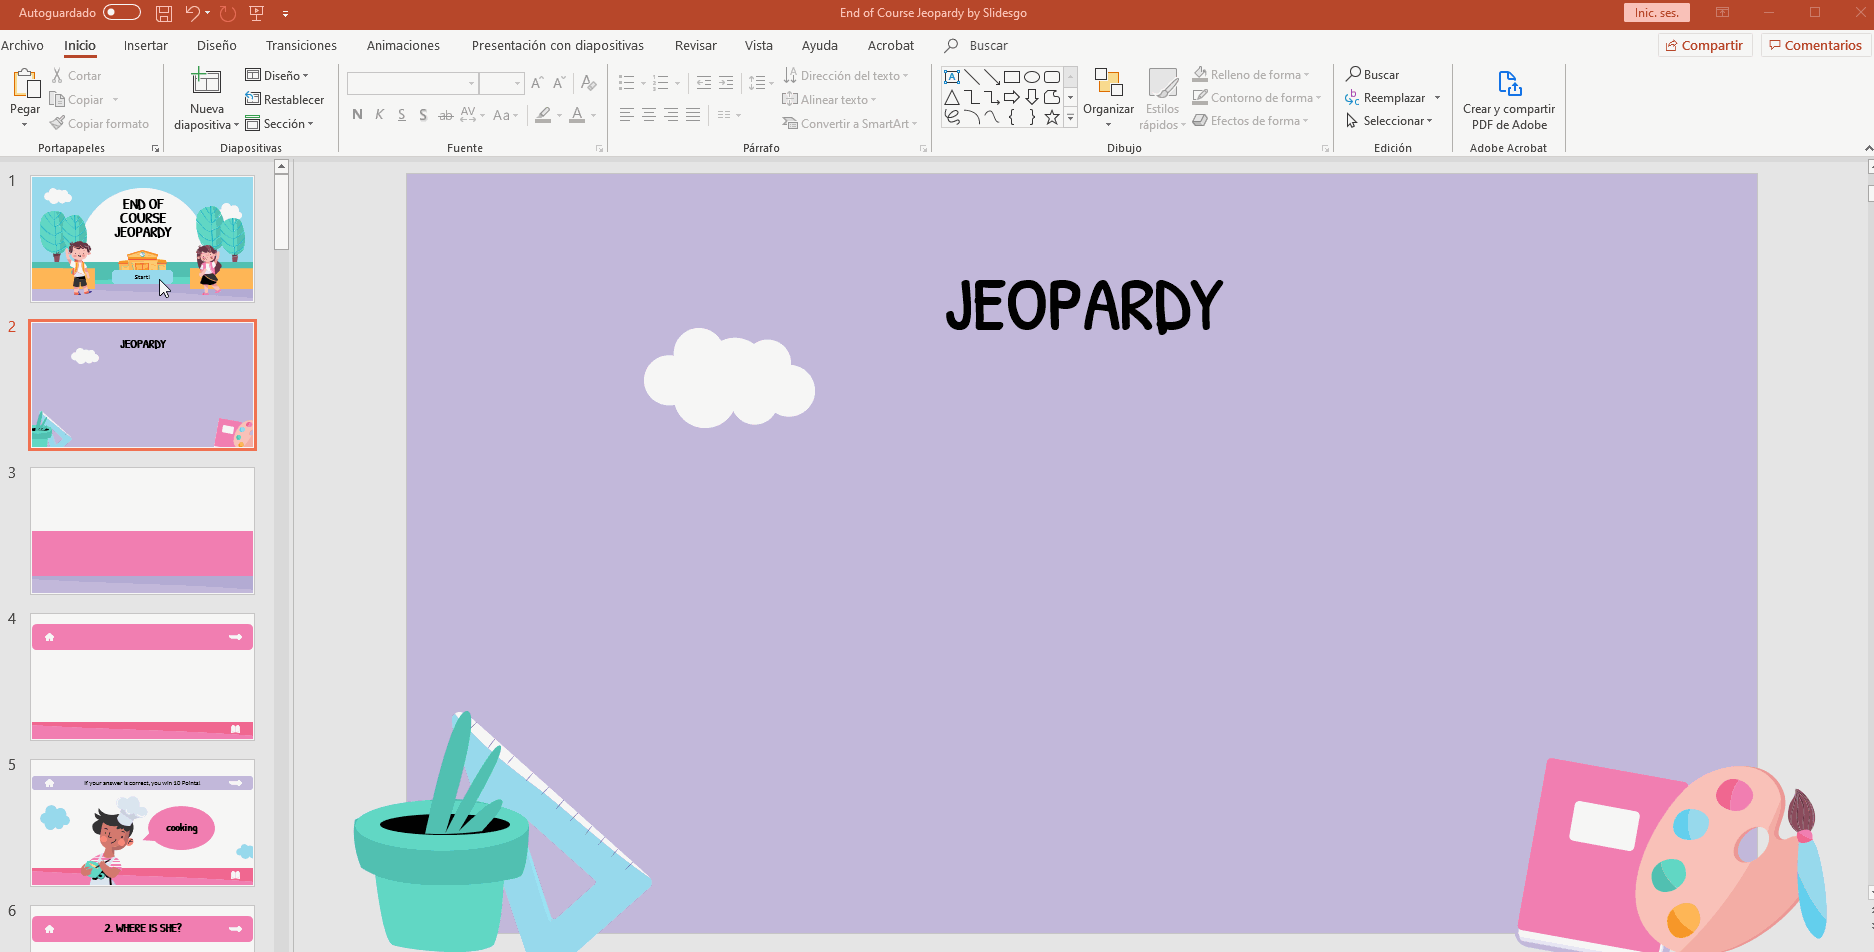
Task: Click the Compartir button
Action: click(x=1705, y=45)
